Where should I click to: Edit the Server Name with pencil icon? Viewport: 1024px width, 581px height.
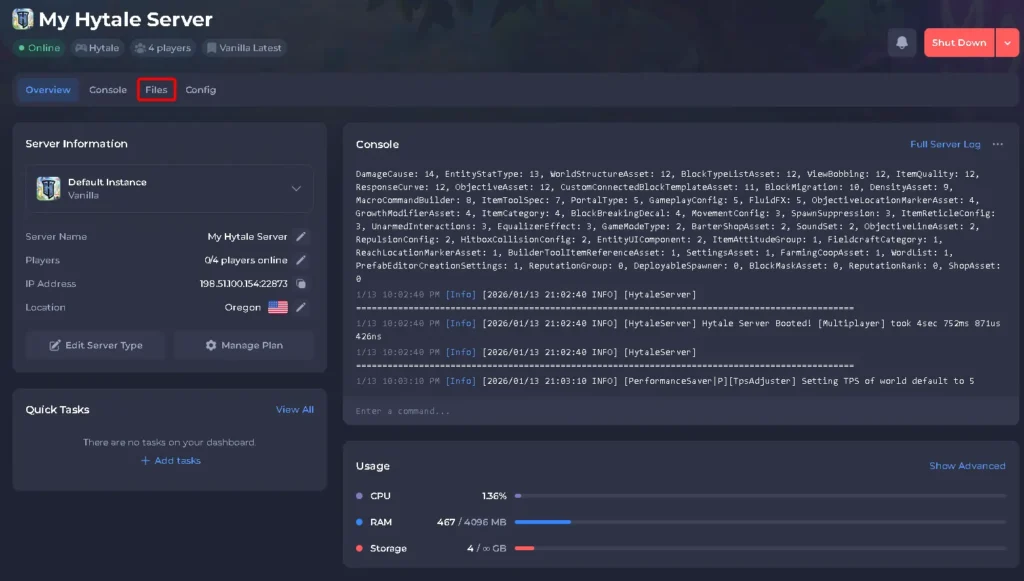point(301,236)
